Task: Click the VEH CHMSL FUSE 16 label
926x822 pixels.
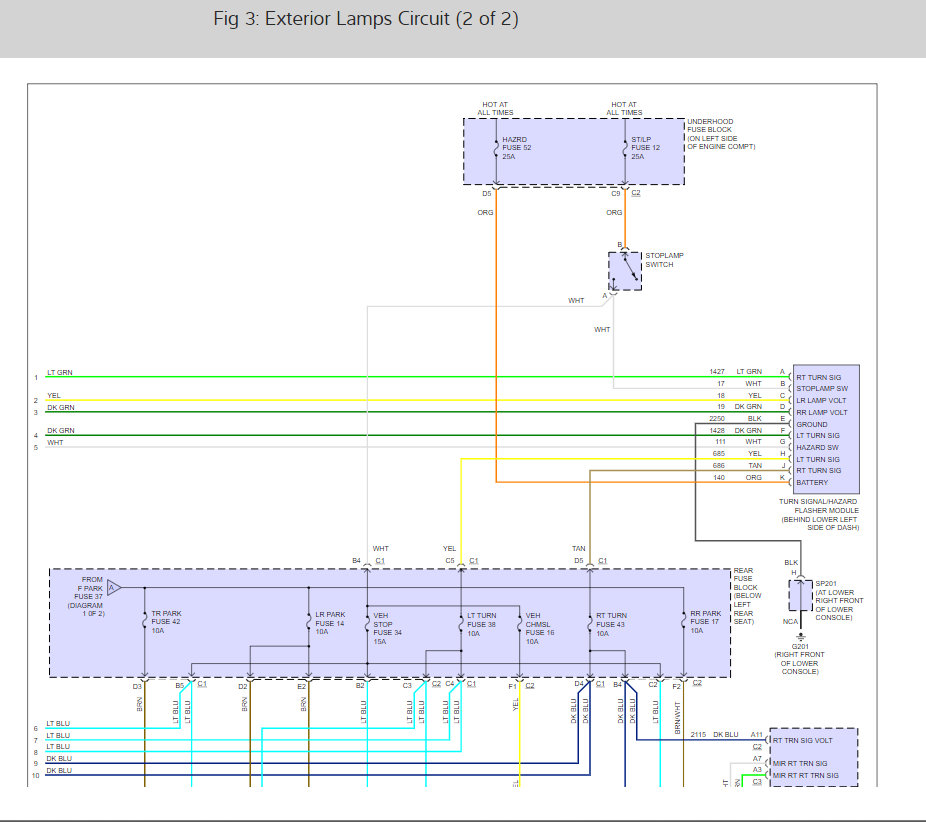Action: [539, 628]
